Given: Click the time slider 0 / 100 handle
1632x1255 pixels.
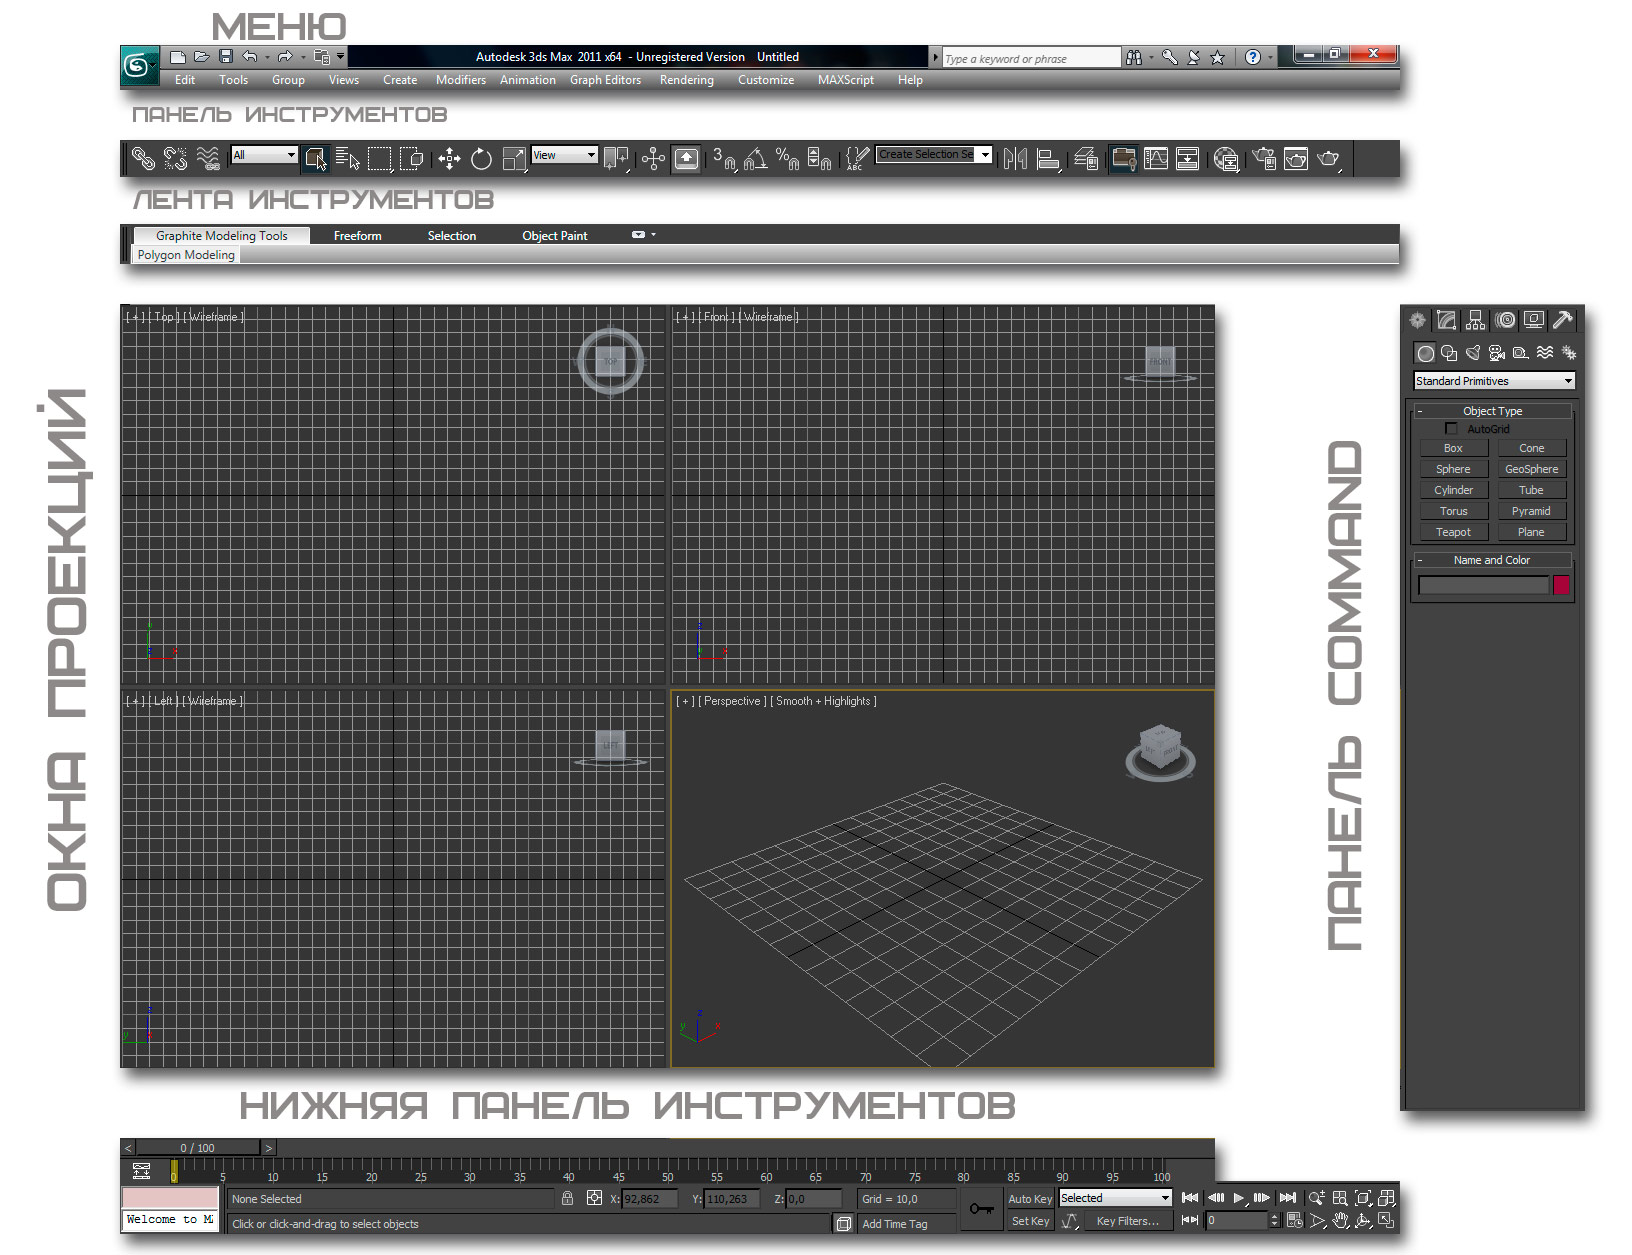Looking at the screenshot, I should click(x=198, y=1148).
